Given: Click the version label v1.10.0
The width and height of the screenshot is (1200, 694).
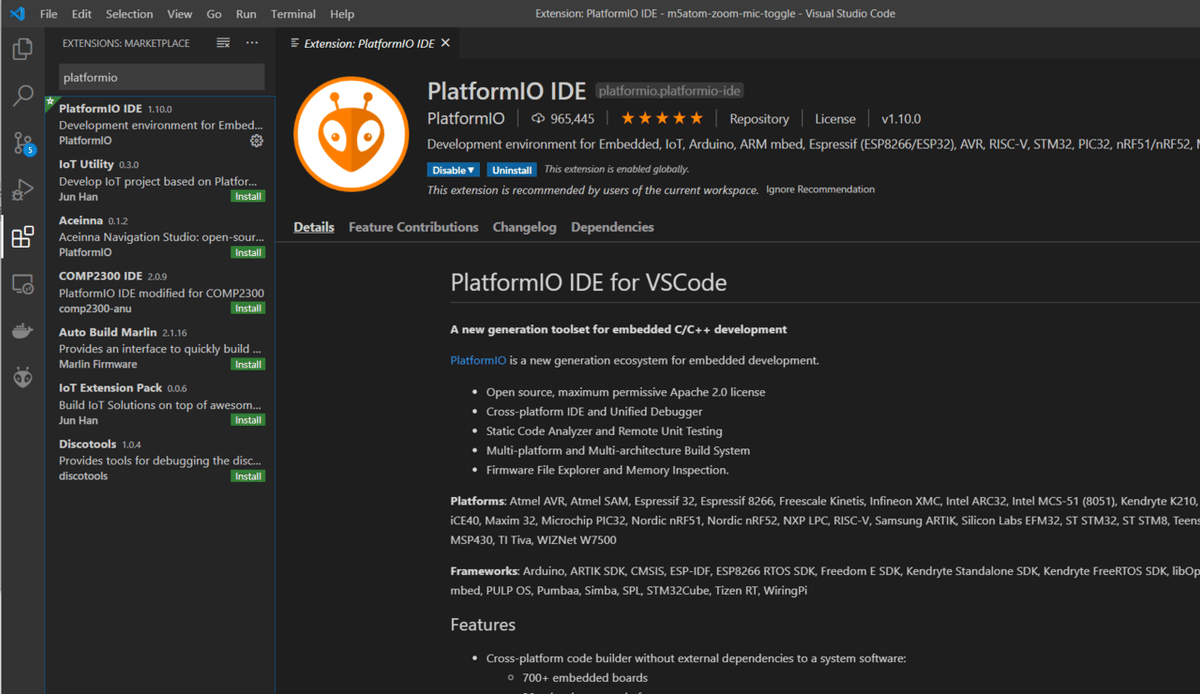Looking at the screenshot, I should 901,119.
